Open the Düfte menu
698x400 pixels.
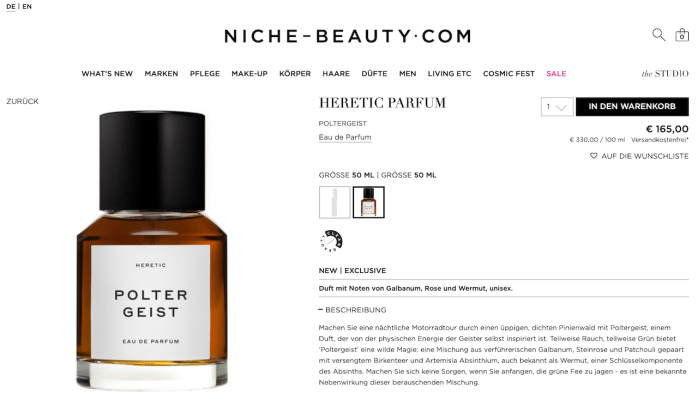click(x=374, y=73)
